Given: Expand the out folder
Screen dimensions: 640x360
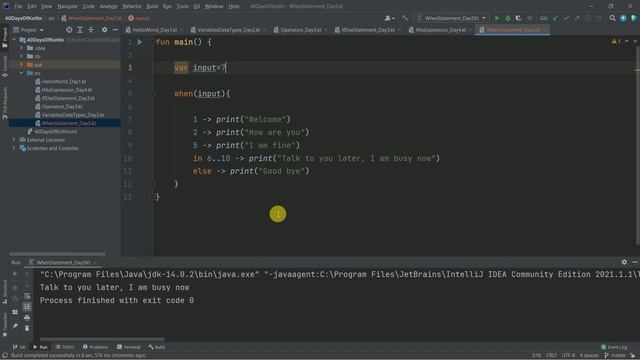Looking at the screenshot, I should 22,64.
